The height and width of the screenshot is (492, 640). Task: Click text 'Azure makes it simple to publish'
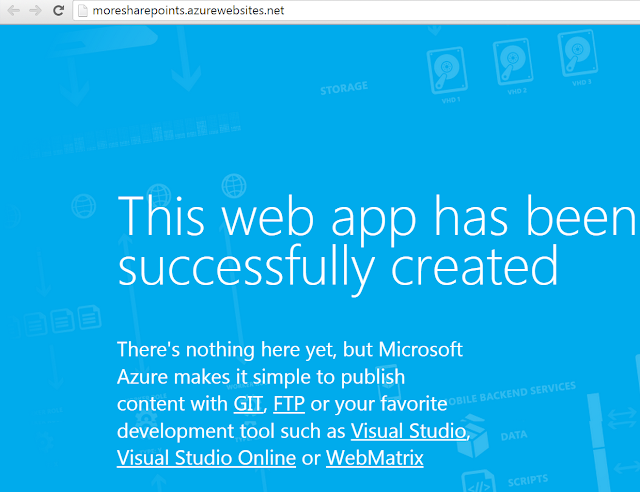tap(261, 377)
